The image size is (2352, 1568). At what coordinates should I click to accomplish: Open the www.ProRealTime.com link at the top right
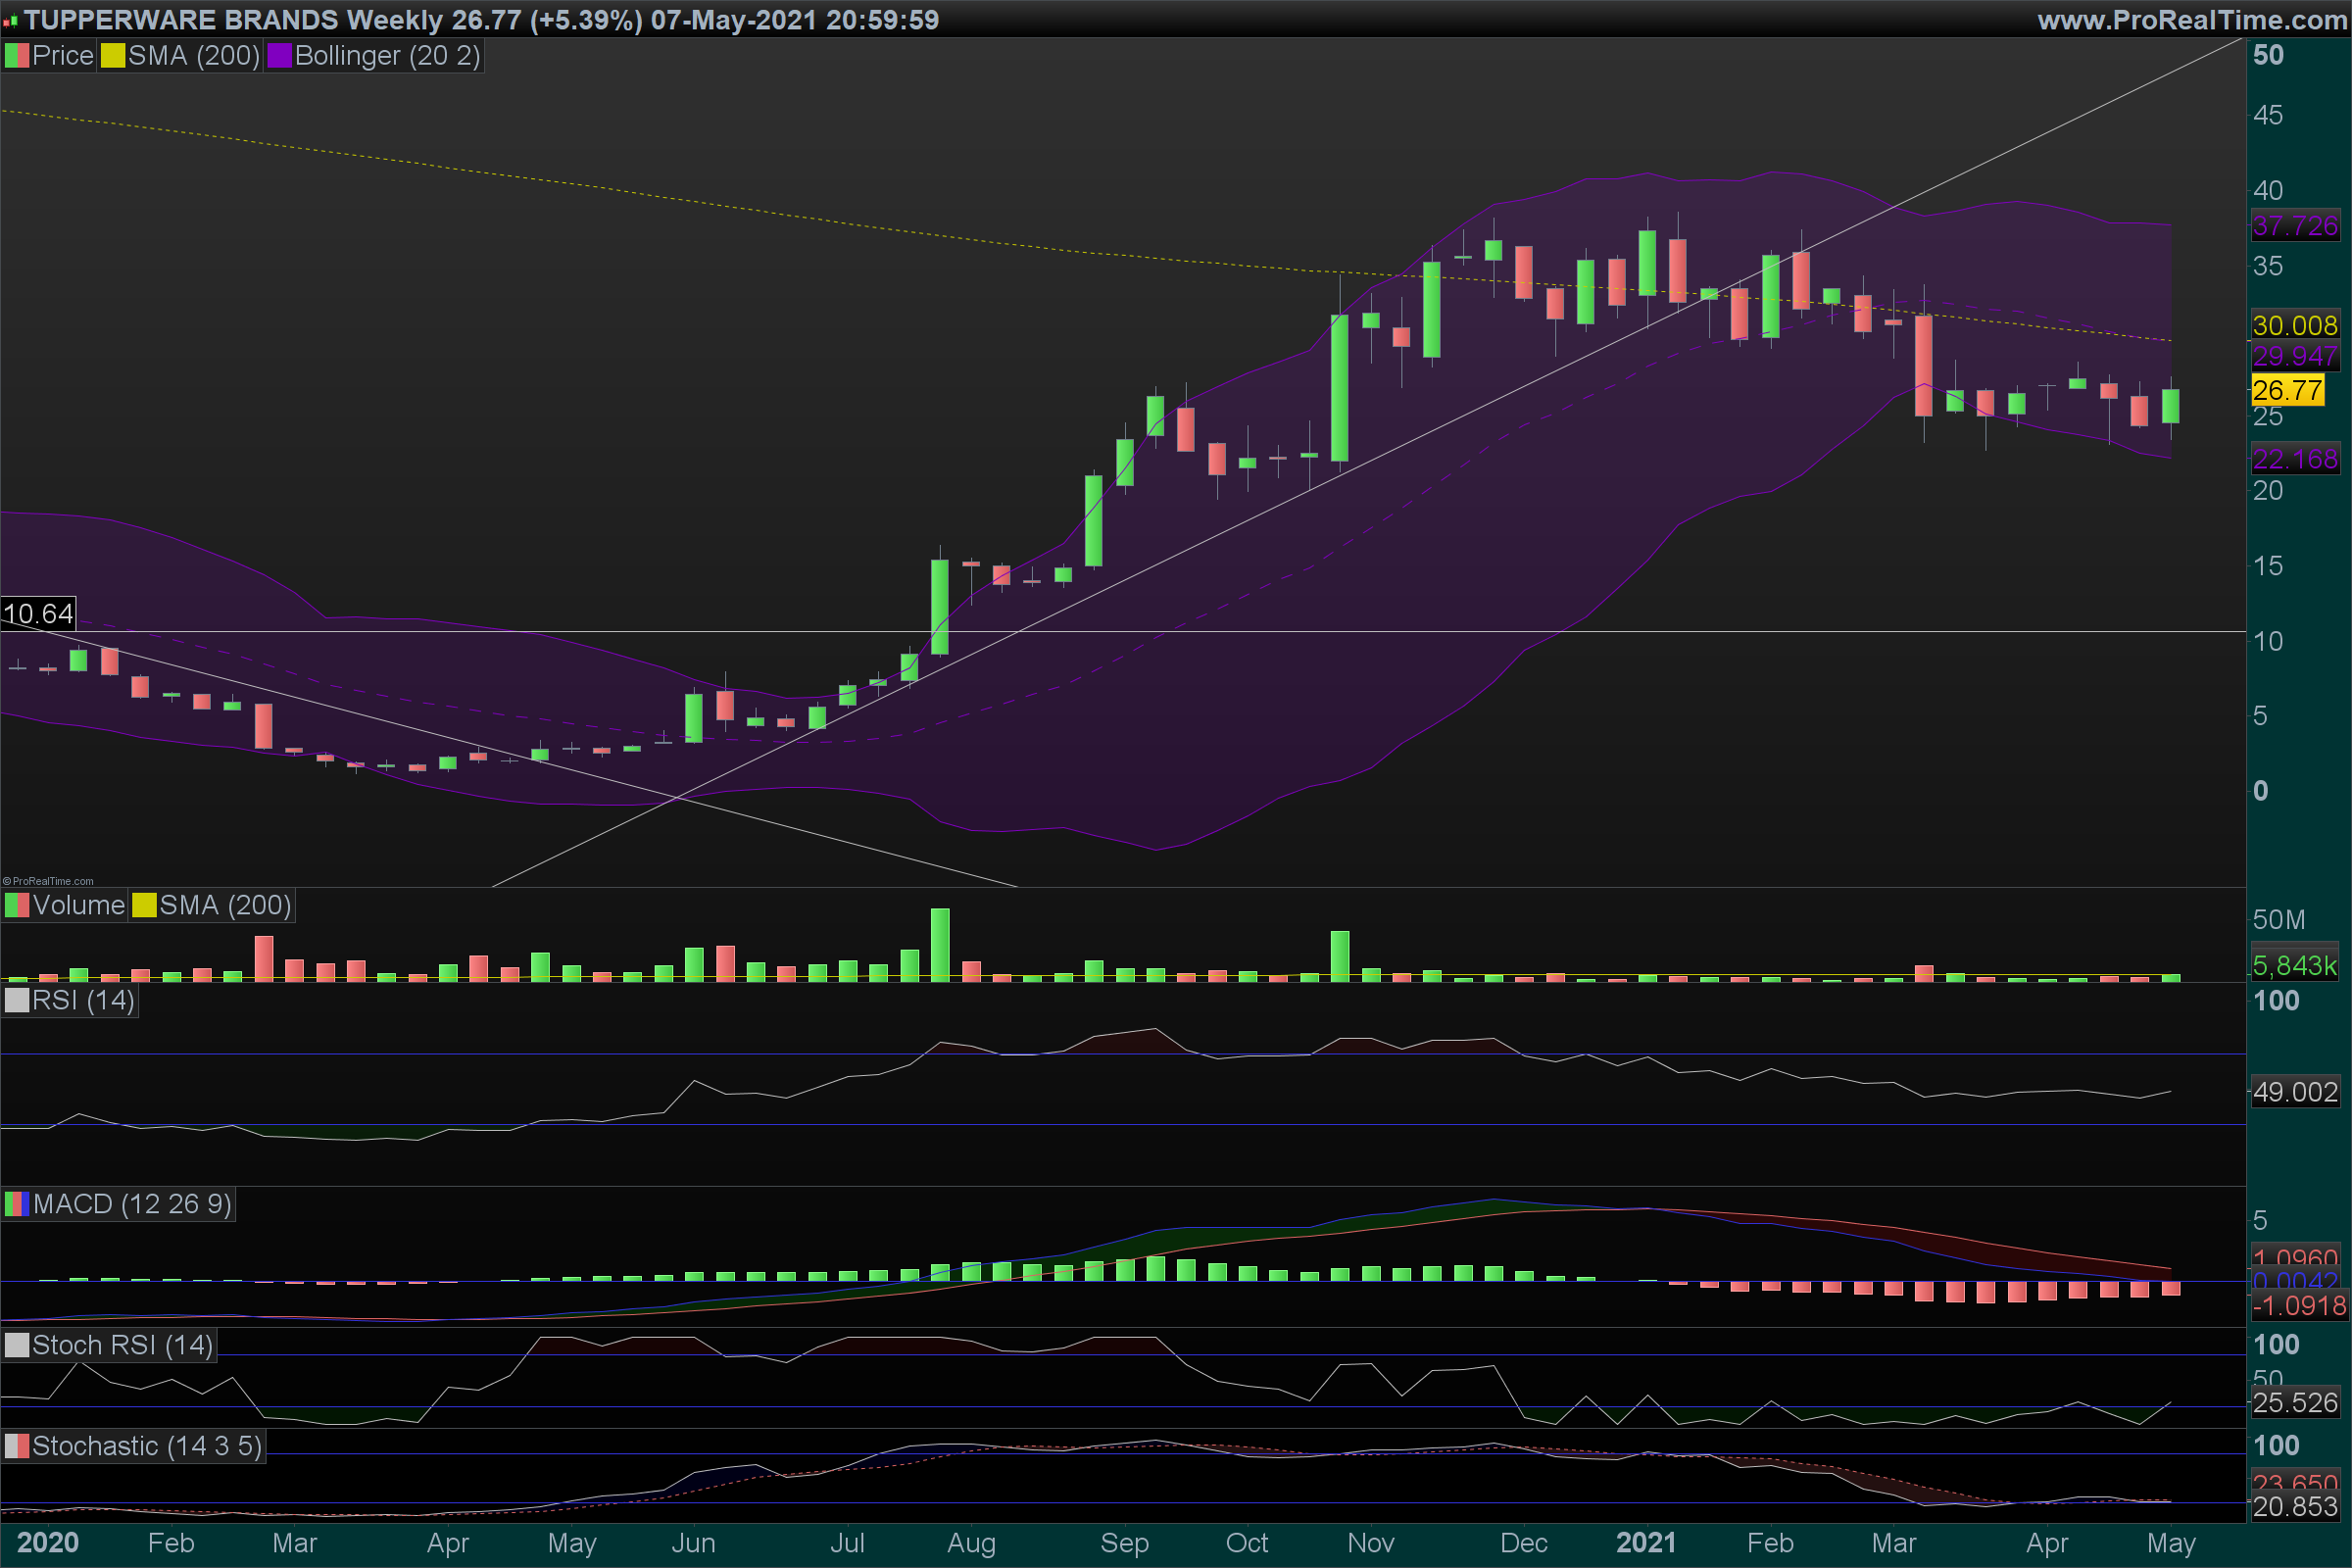point(2192,20)
